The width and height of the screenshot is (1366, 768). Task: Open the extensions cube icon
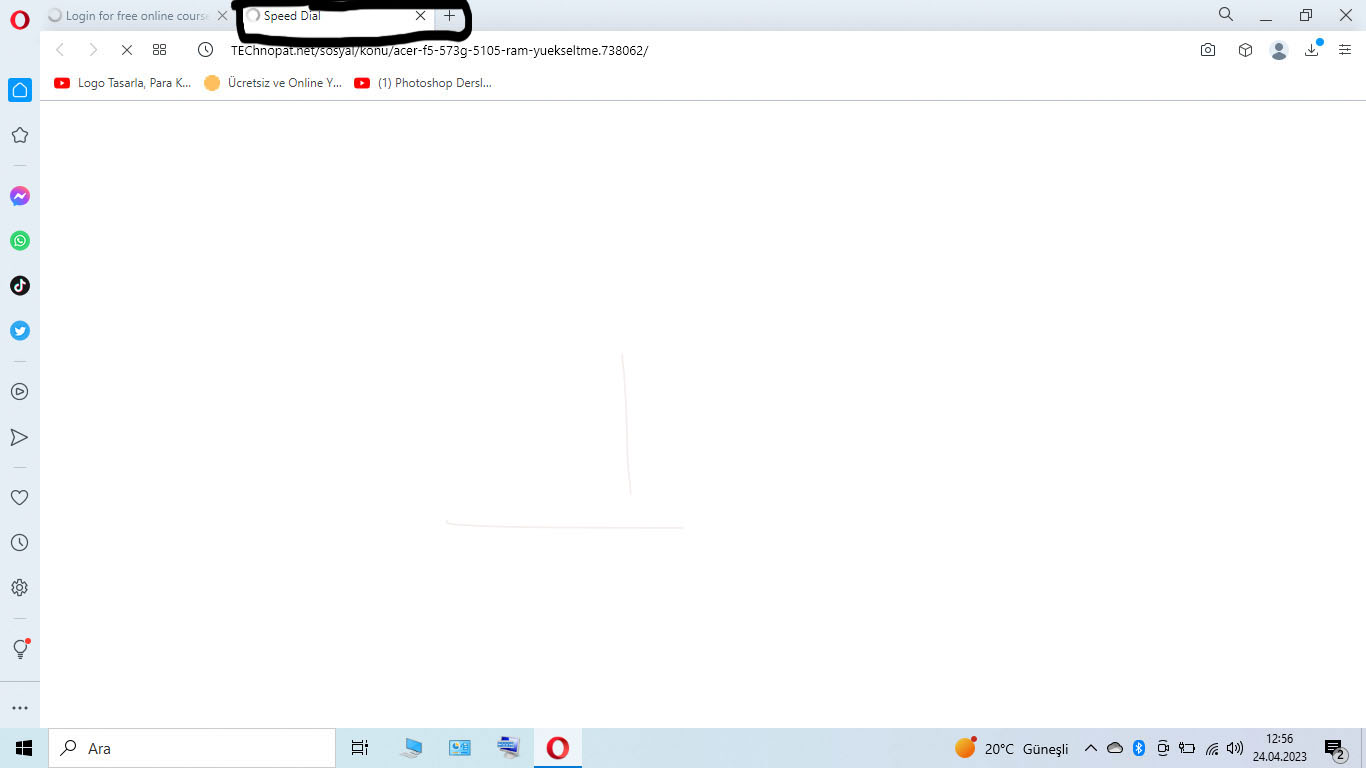click(1245, 50)
